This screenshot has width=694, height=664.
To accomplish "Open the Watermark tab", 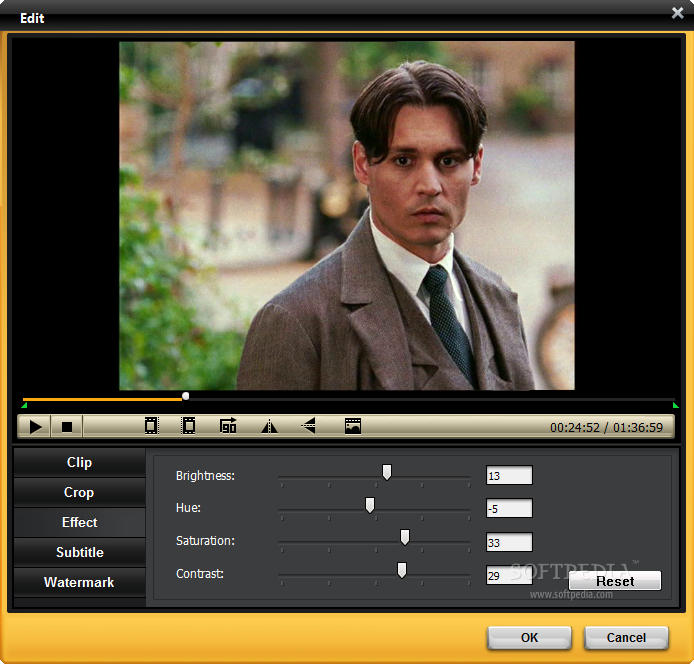I will pyautogui.click(x=79, y=583).
